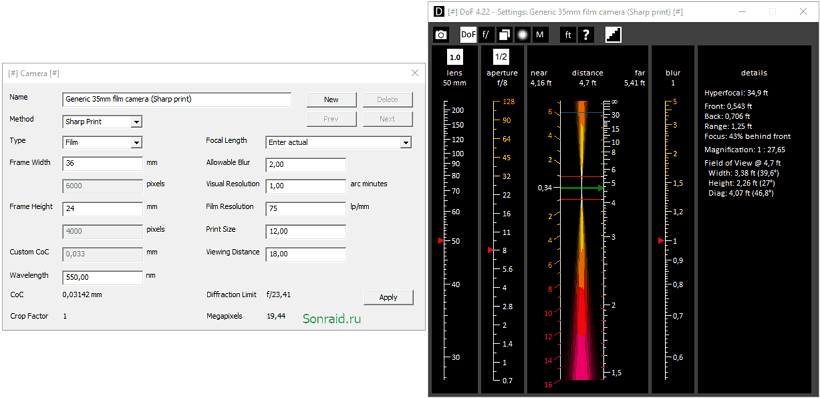Select the DoF mode button

pyautogui.click(x=468, y=35)
